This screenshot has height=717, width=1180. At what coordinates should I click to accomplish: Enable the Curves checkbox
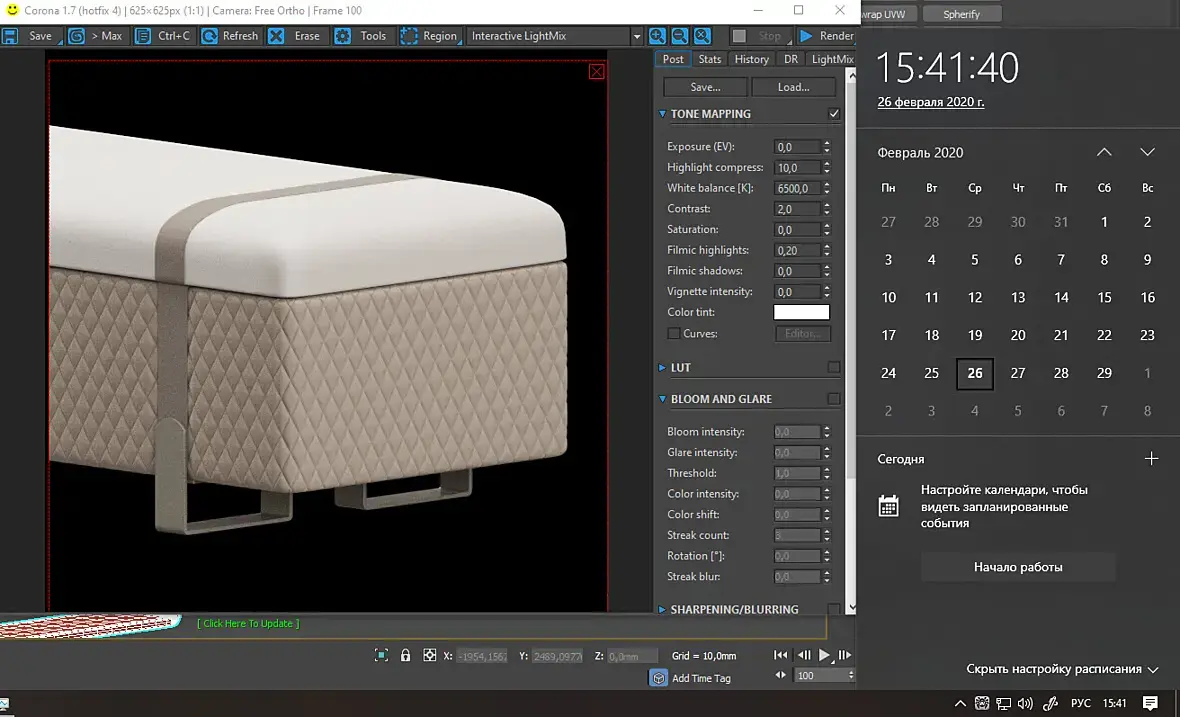674,334
